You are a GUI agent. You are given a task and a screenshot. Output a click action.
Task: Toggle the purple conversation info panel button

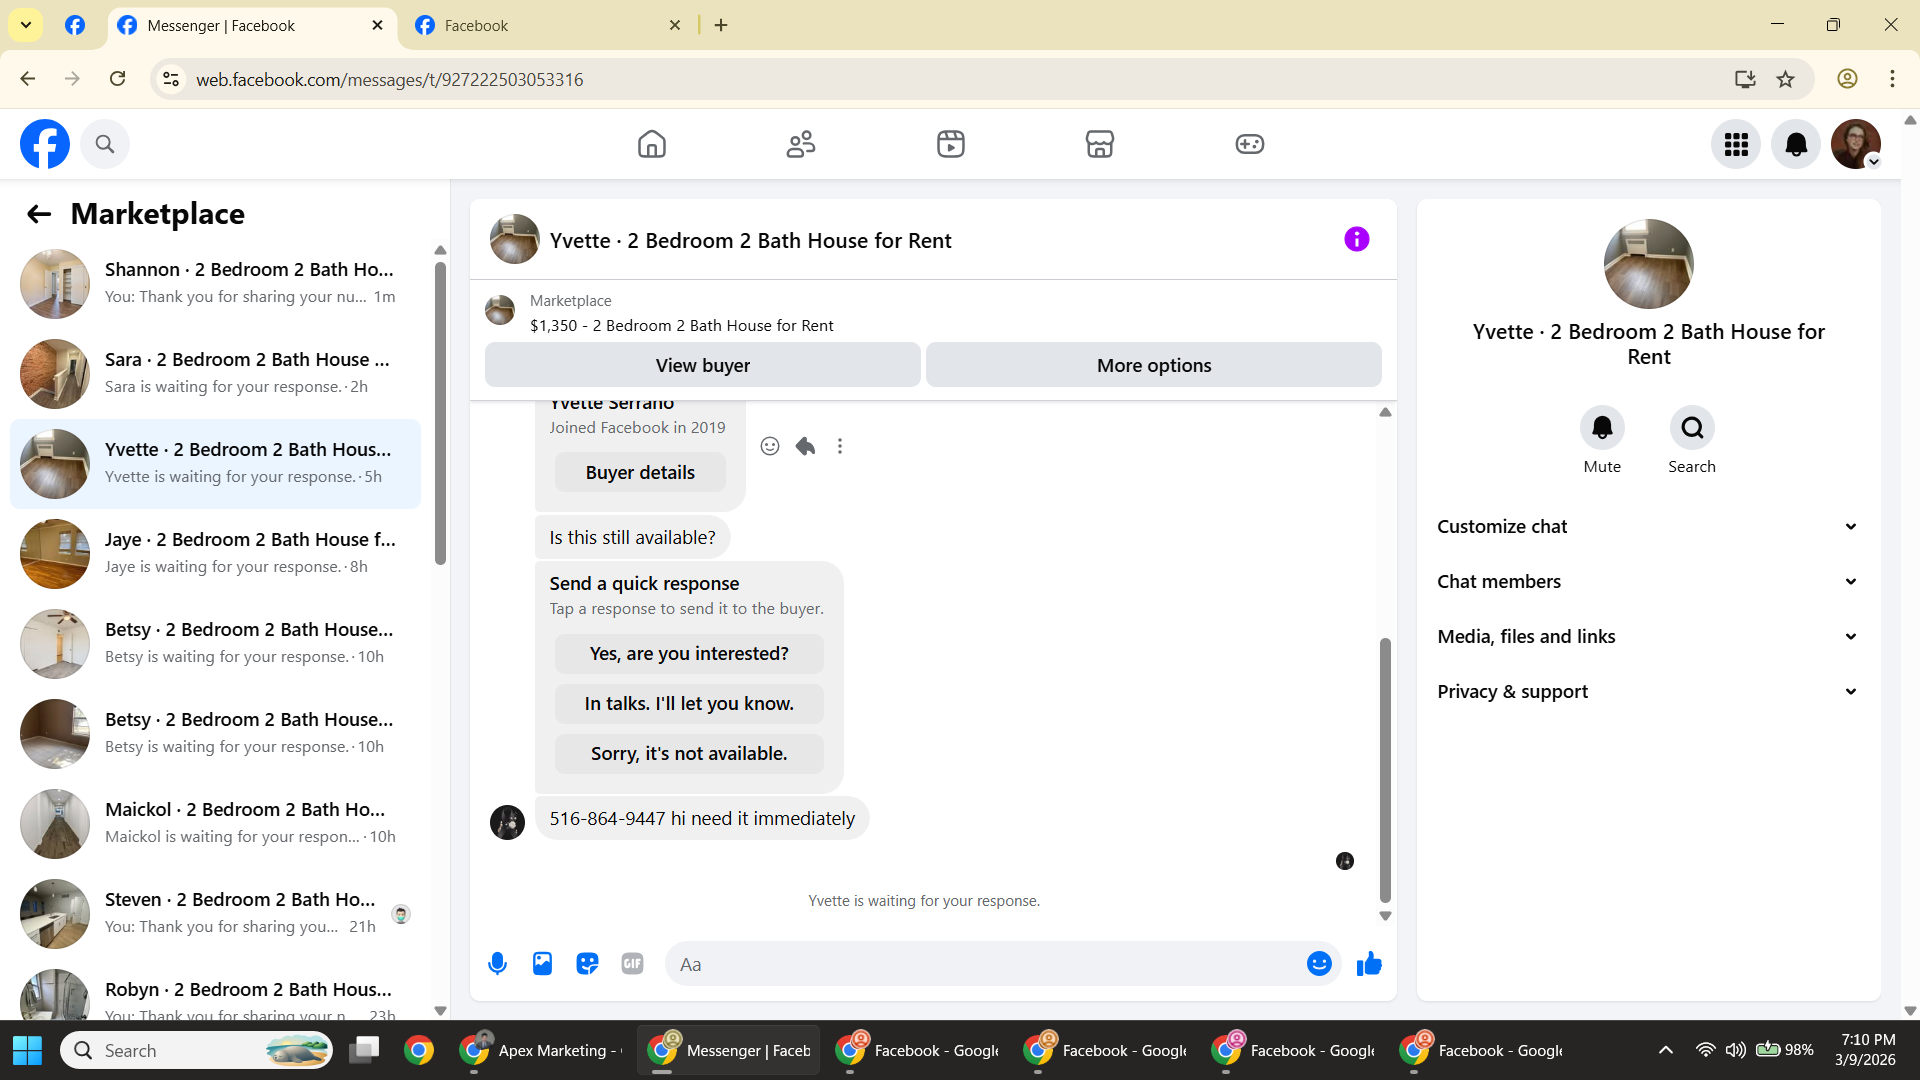[1356, 239]
